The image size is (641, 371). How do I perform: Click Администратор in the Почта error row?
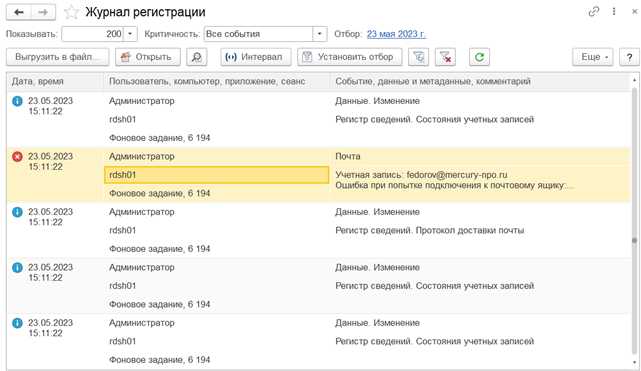tap(142, 156)
